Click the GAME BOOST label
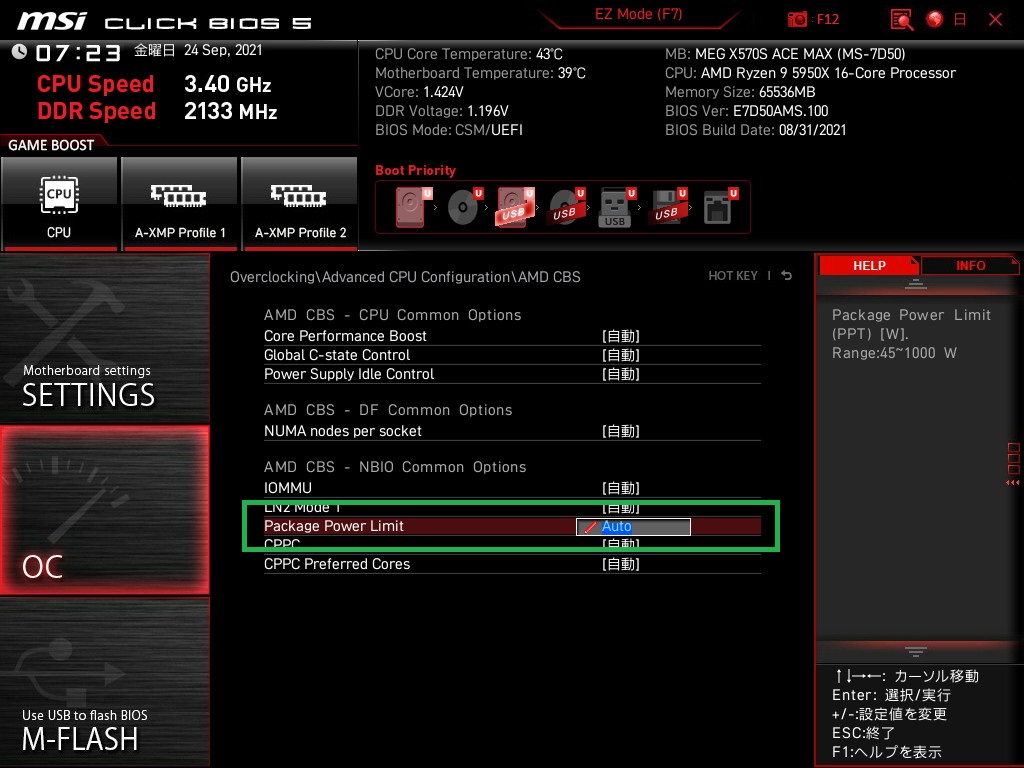The image size is (1024, 768). coord(51,145)
